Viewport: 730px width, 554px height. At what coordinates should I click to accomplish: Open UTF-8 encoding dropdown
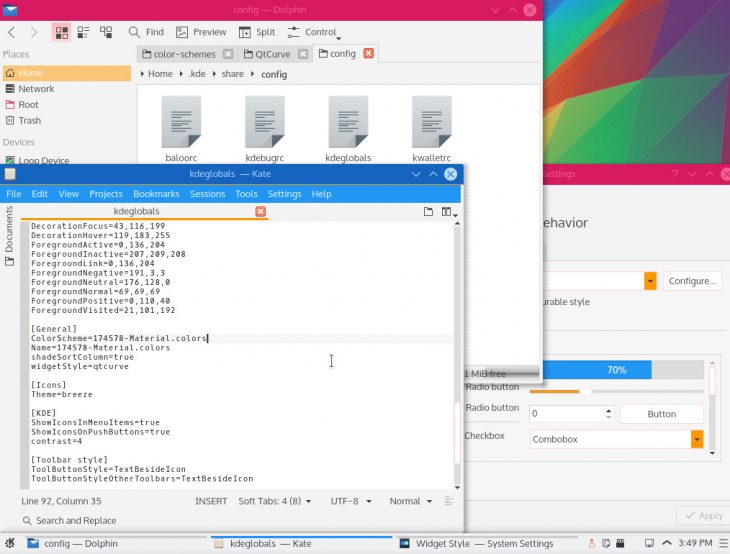351,501
